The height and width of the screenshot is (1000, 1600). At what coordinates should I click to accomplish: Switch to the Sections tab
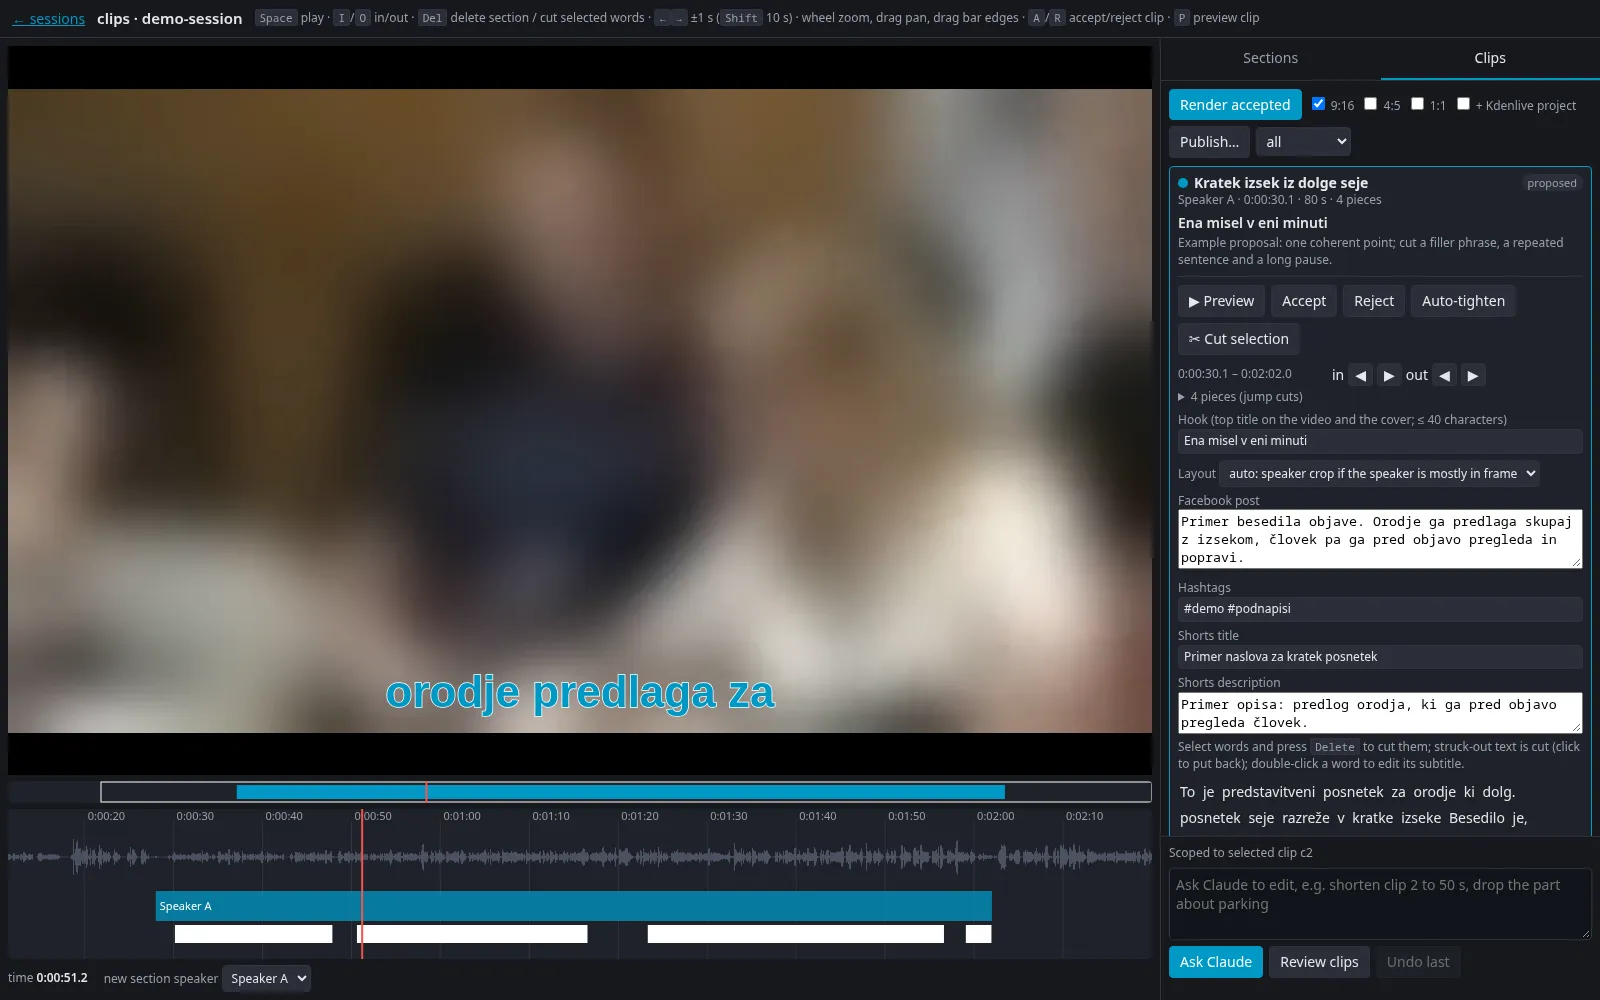click(1270, 58)
